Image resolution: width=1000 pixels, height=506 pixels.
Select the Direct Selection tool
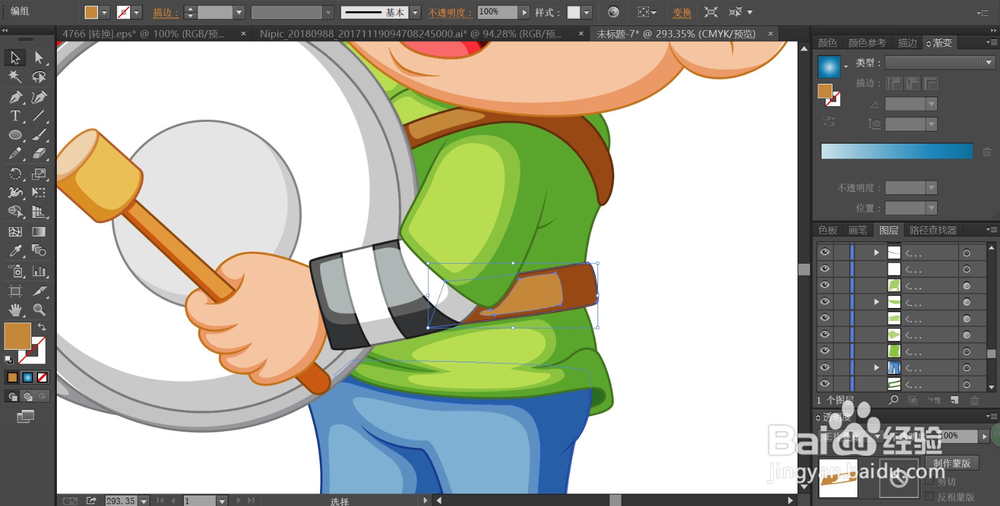pyautogui.click(x=39, y=57)
